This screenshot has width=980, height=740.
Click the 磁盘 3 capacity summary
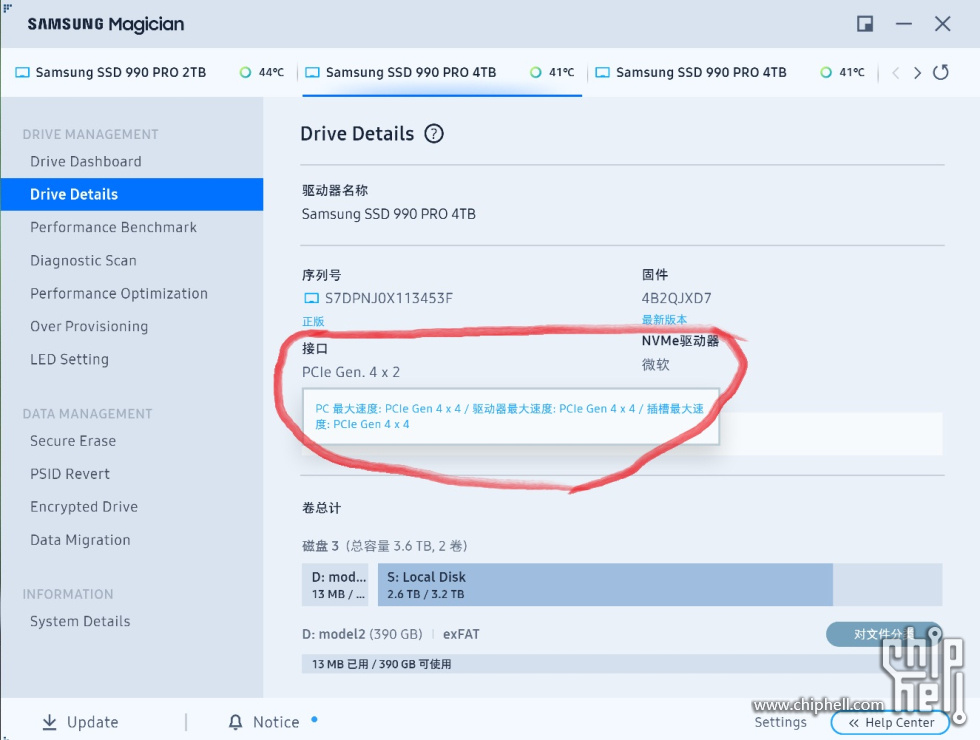point(385,546)
